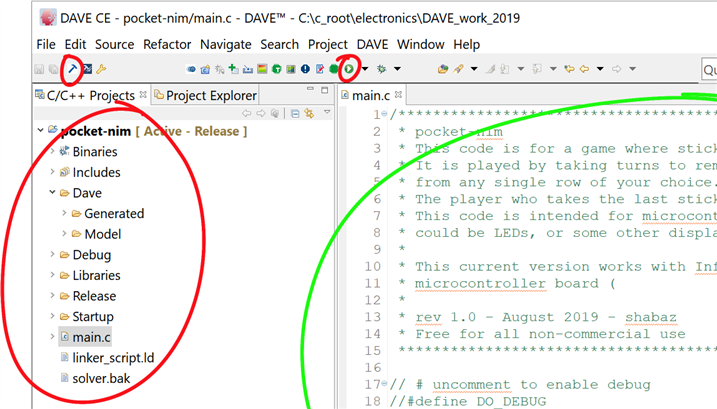Screen dimensions: 717x409
Task: Select linker_script.ld in the project tree
Action: click(113, 358)
